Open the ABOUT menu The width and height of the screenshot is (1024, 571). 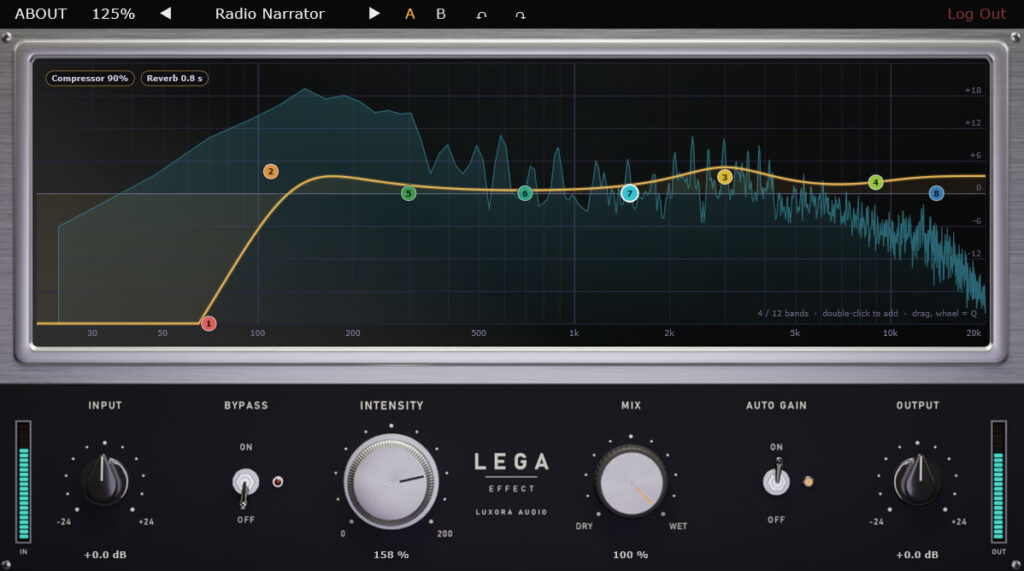pyautogui.click(x=40, y=14)
